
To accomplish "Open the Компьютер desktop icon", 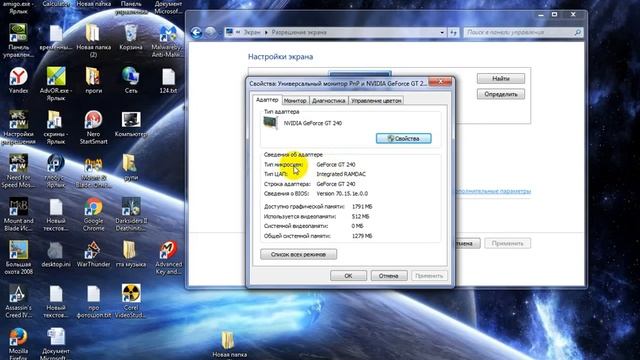I will pyautogui.click(x=131, y=124).
